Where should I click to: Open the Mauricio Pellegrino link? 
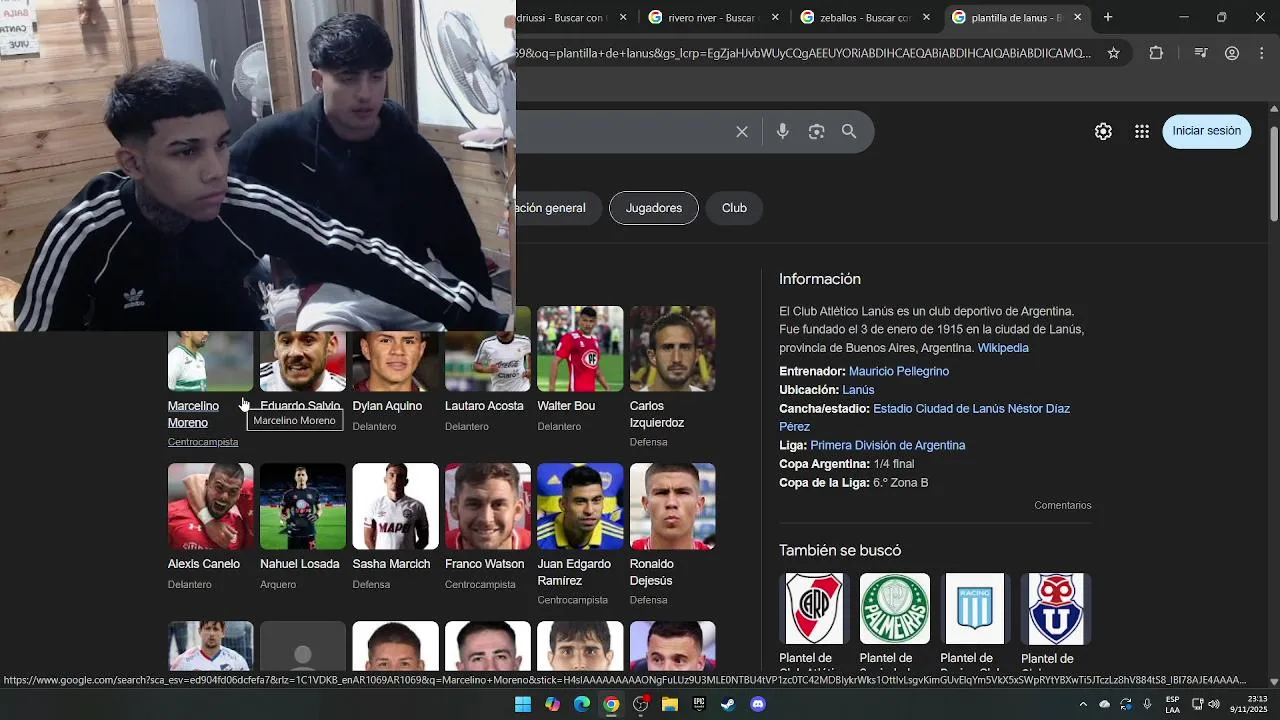(899, 371)
